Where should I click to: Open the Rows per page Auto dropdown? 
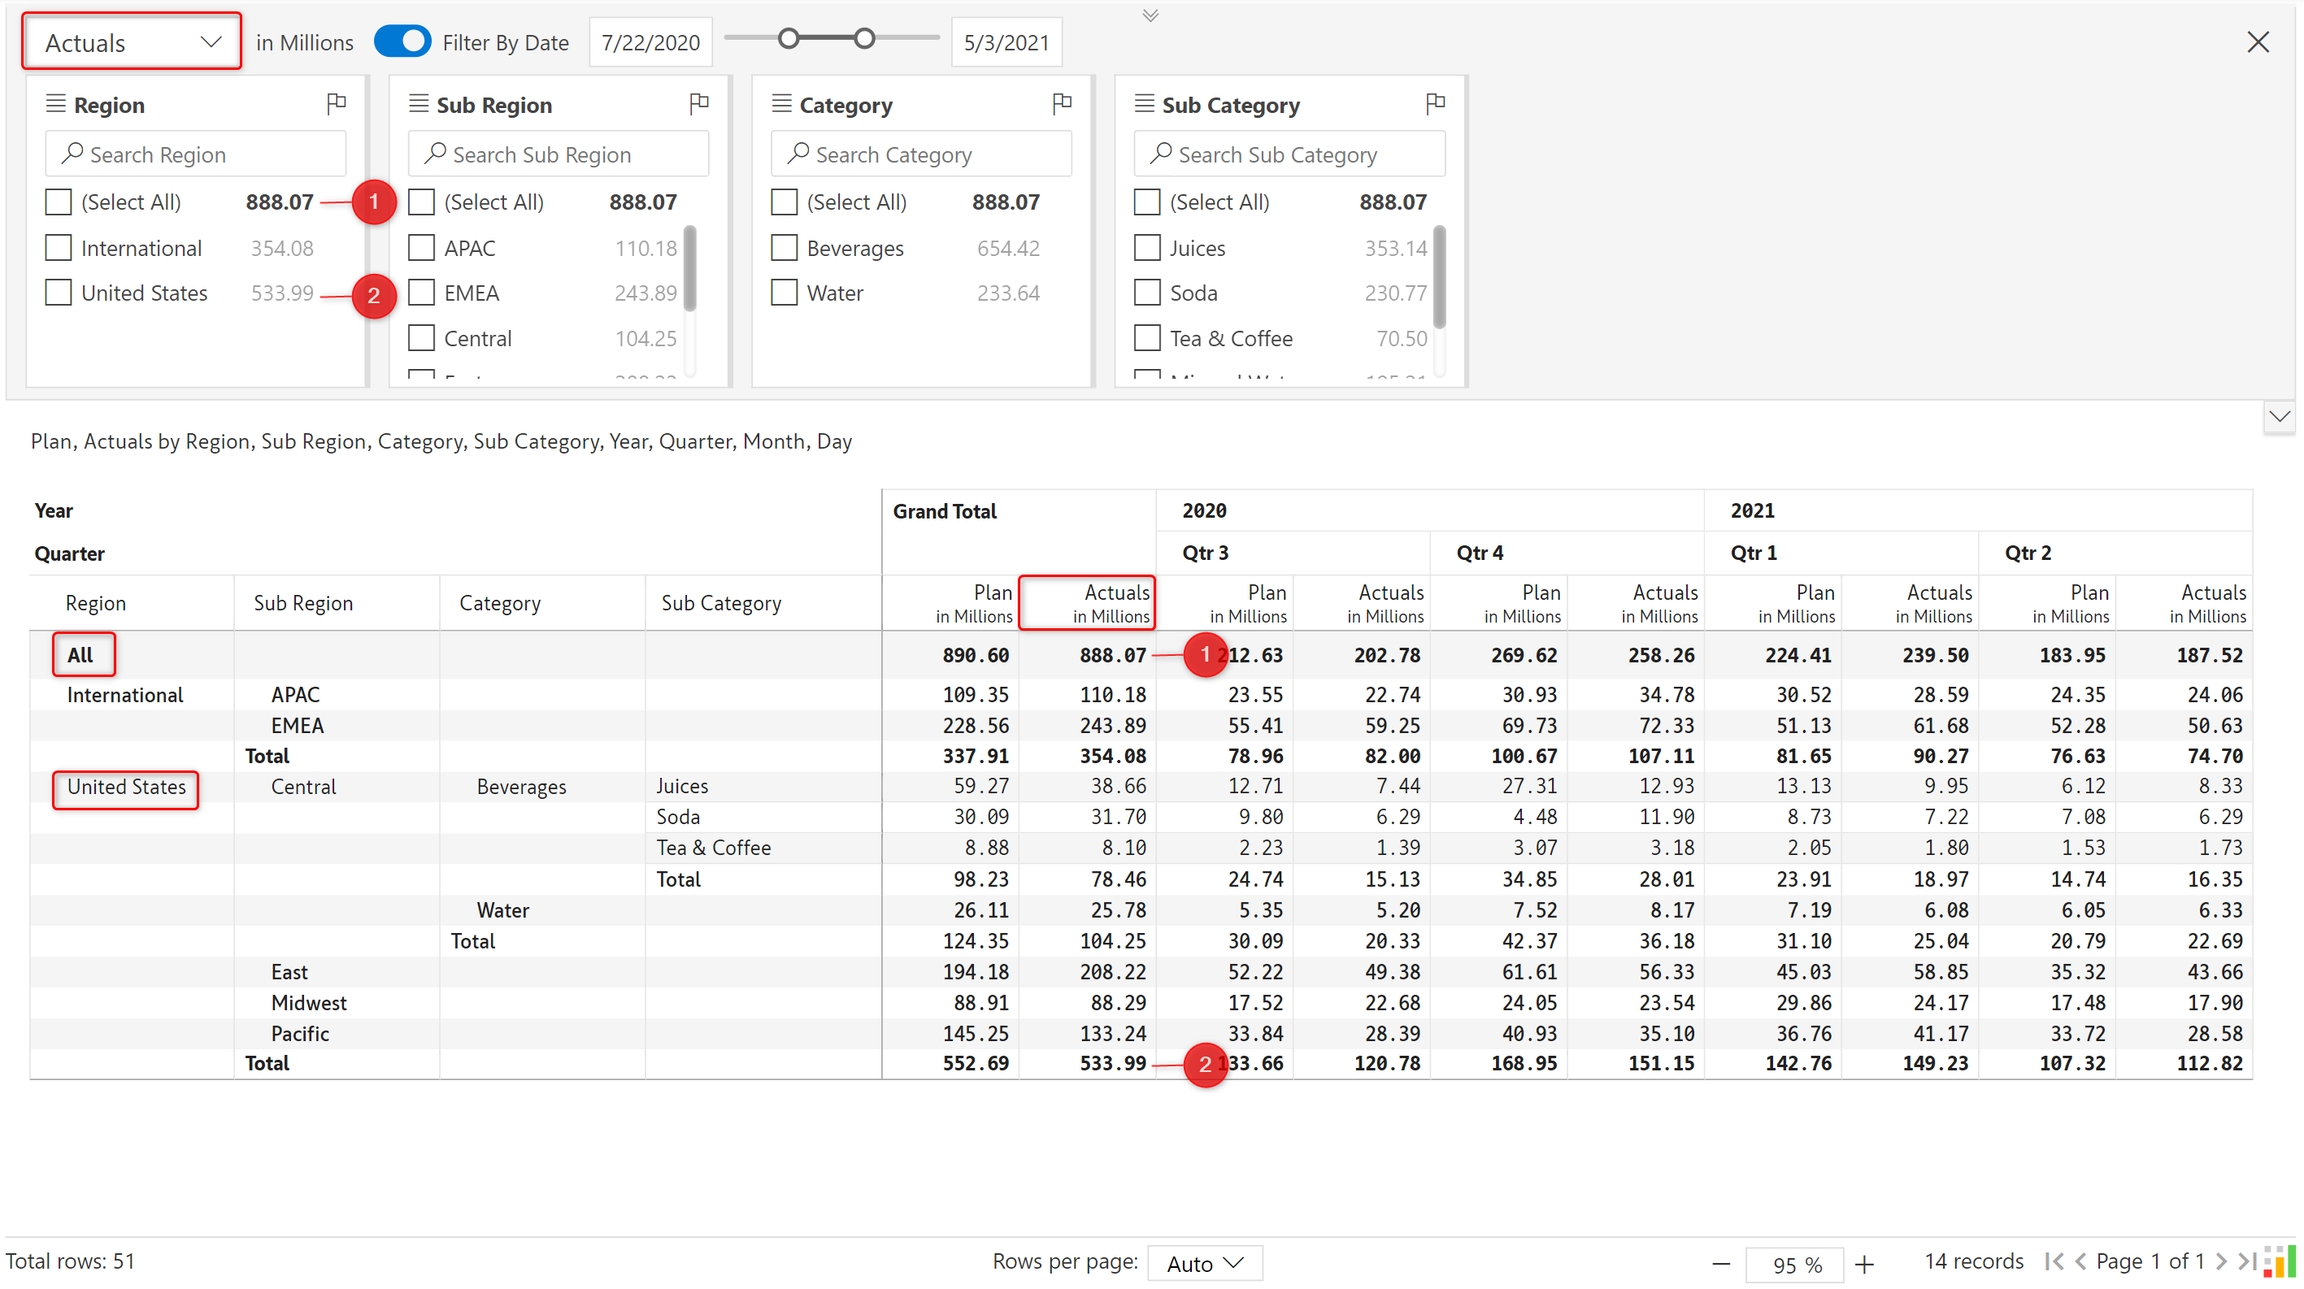(1204, 1263)
